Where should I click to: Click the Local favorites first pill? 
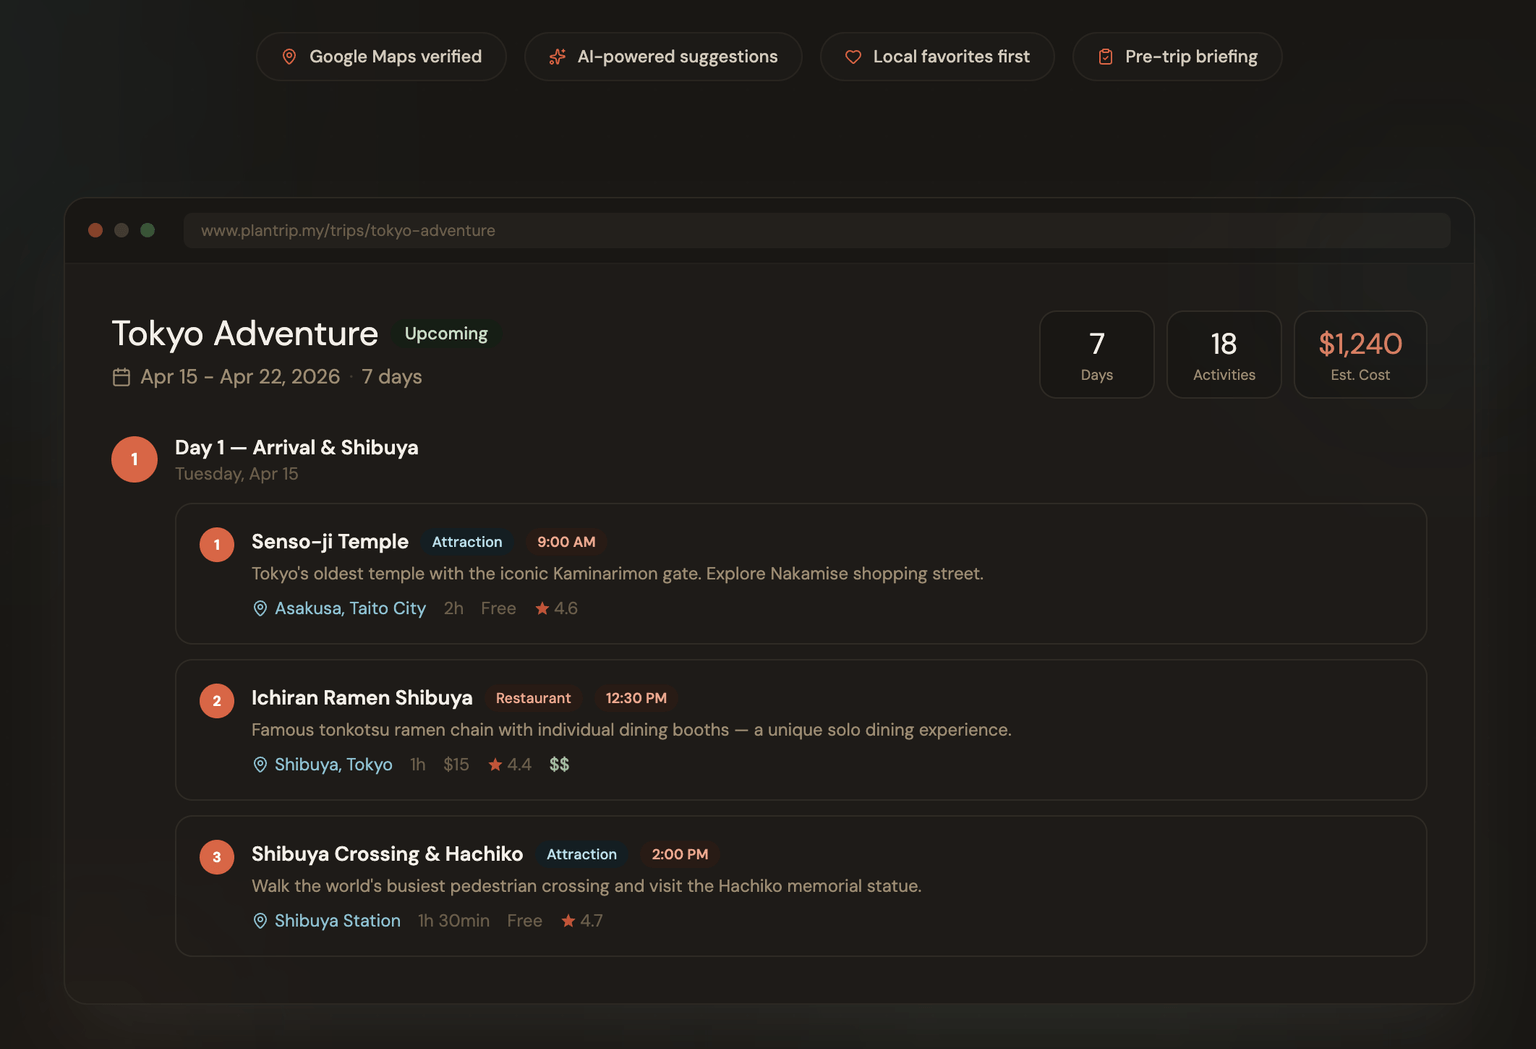point(937,57)
